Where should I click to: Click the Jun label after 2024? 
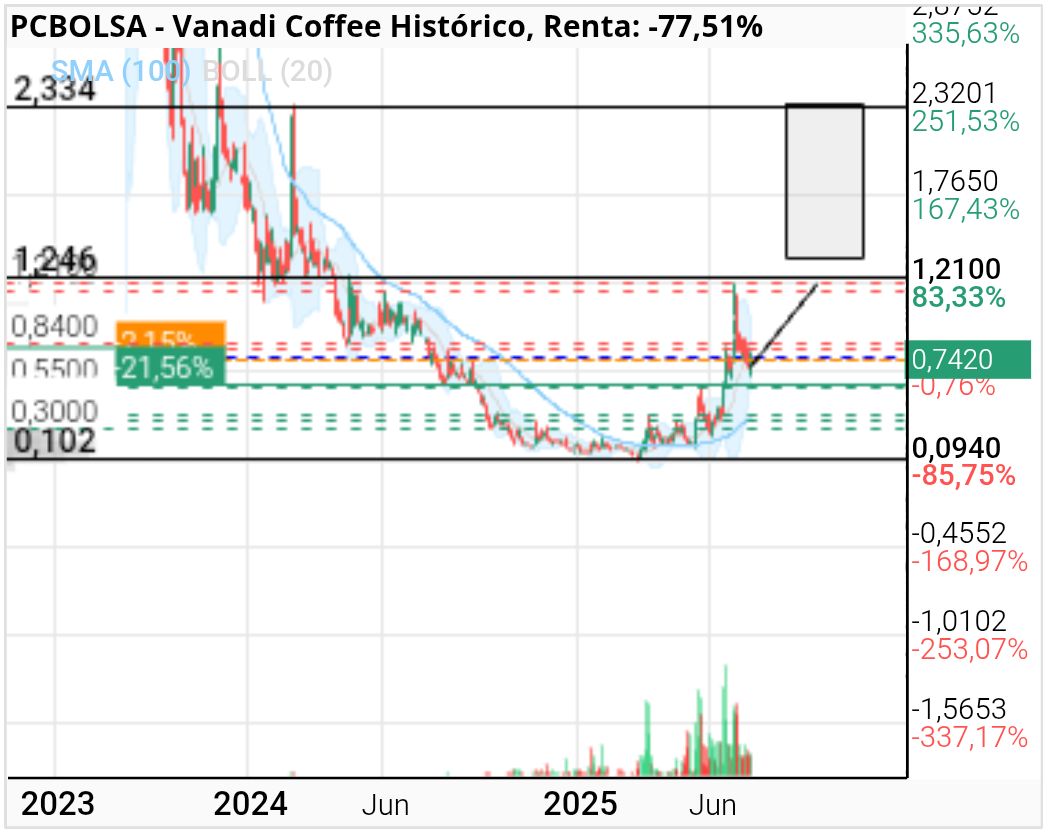pyautogui.click(x=385, y=806)
